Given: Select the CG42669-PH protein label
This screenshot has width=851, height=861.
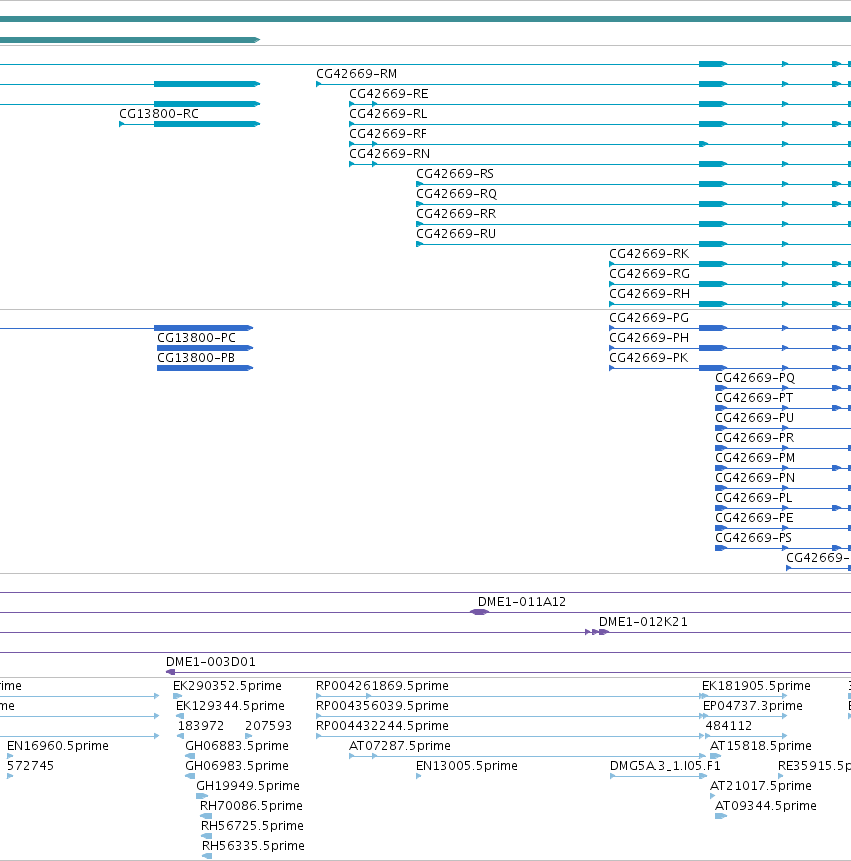Looking at the screenshot, I should [649, 338].
